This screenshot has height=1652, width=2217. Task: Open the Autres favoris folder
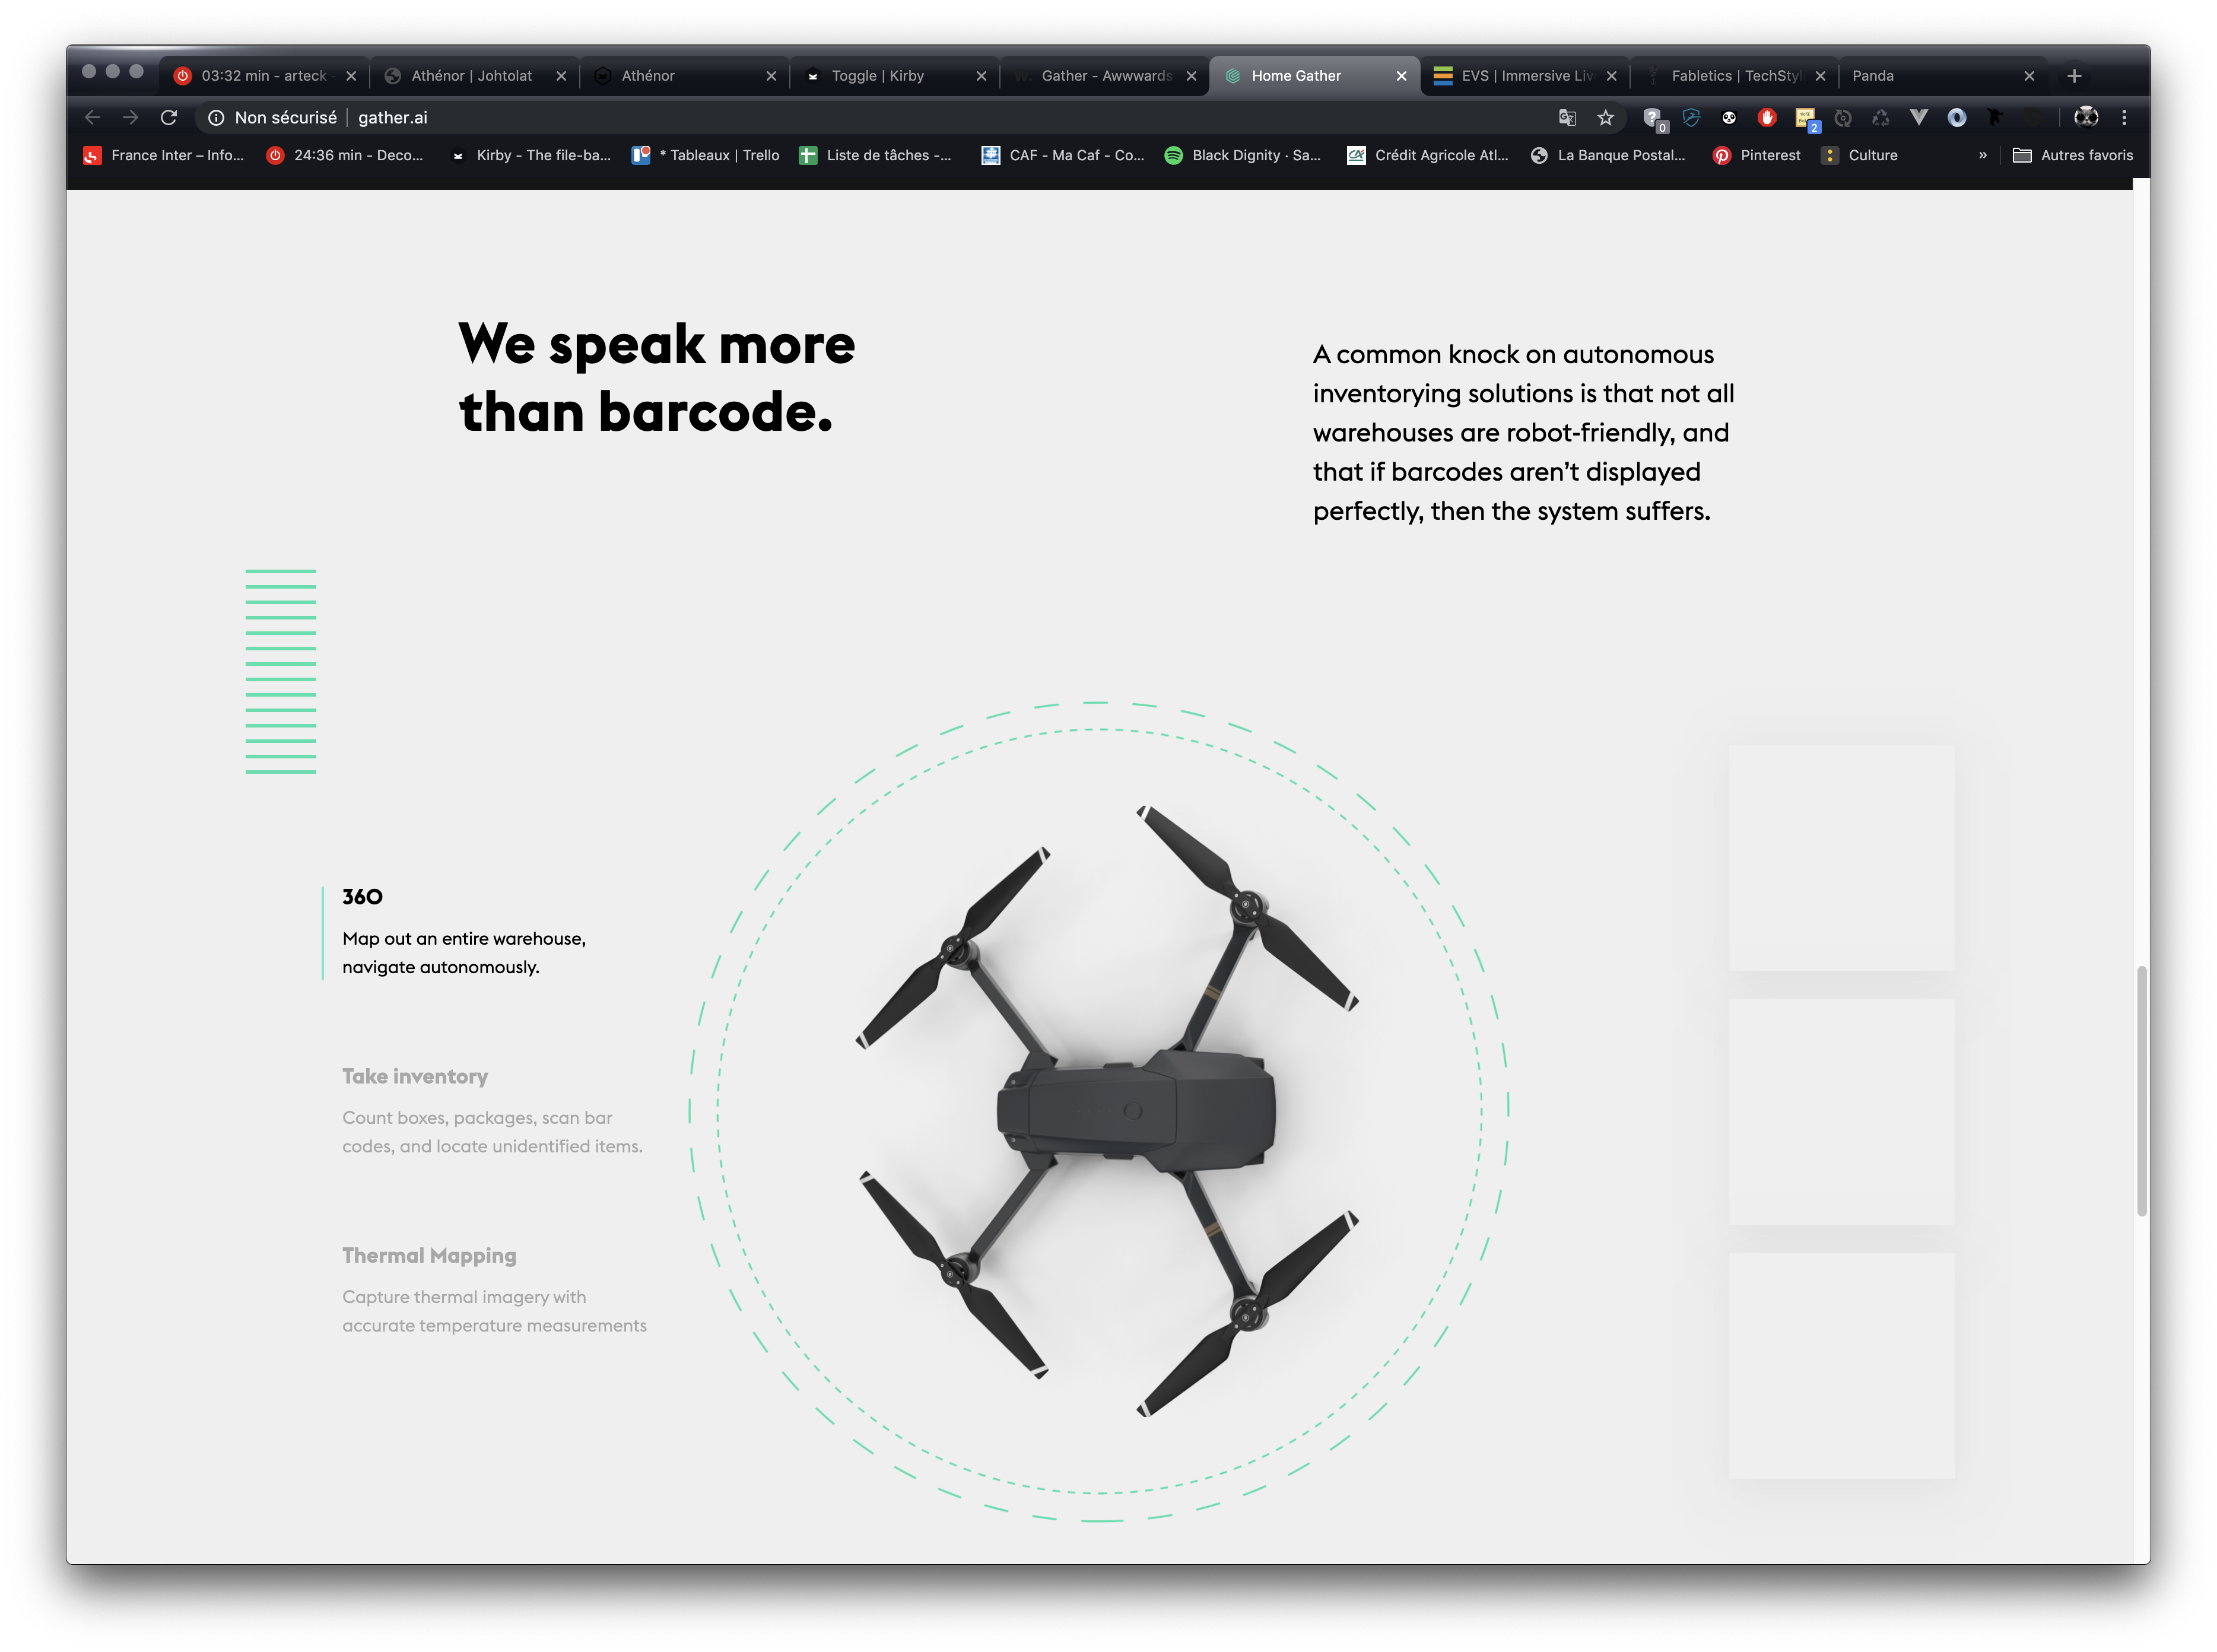2073,156
